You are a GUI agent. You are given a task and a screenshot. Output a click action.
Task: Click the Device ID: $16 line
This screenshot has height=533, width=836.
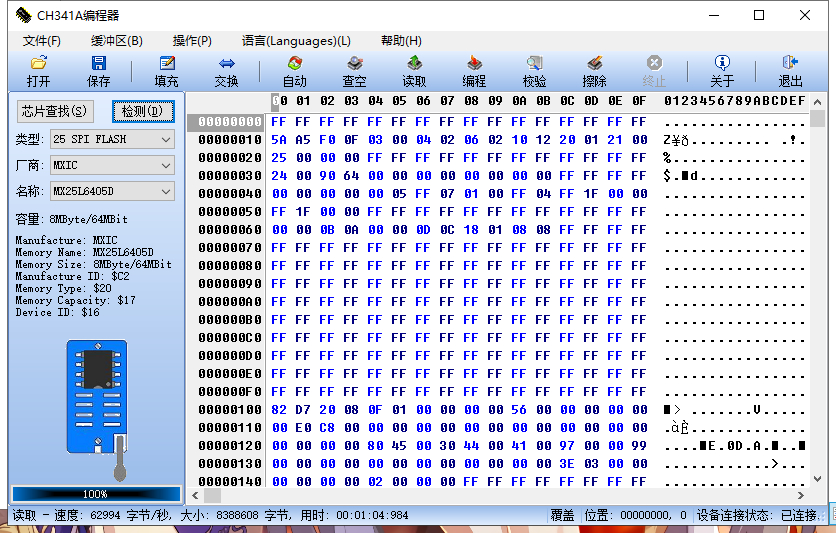pyautogui.click(x=58, y=312)
